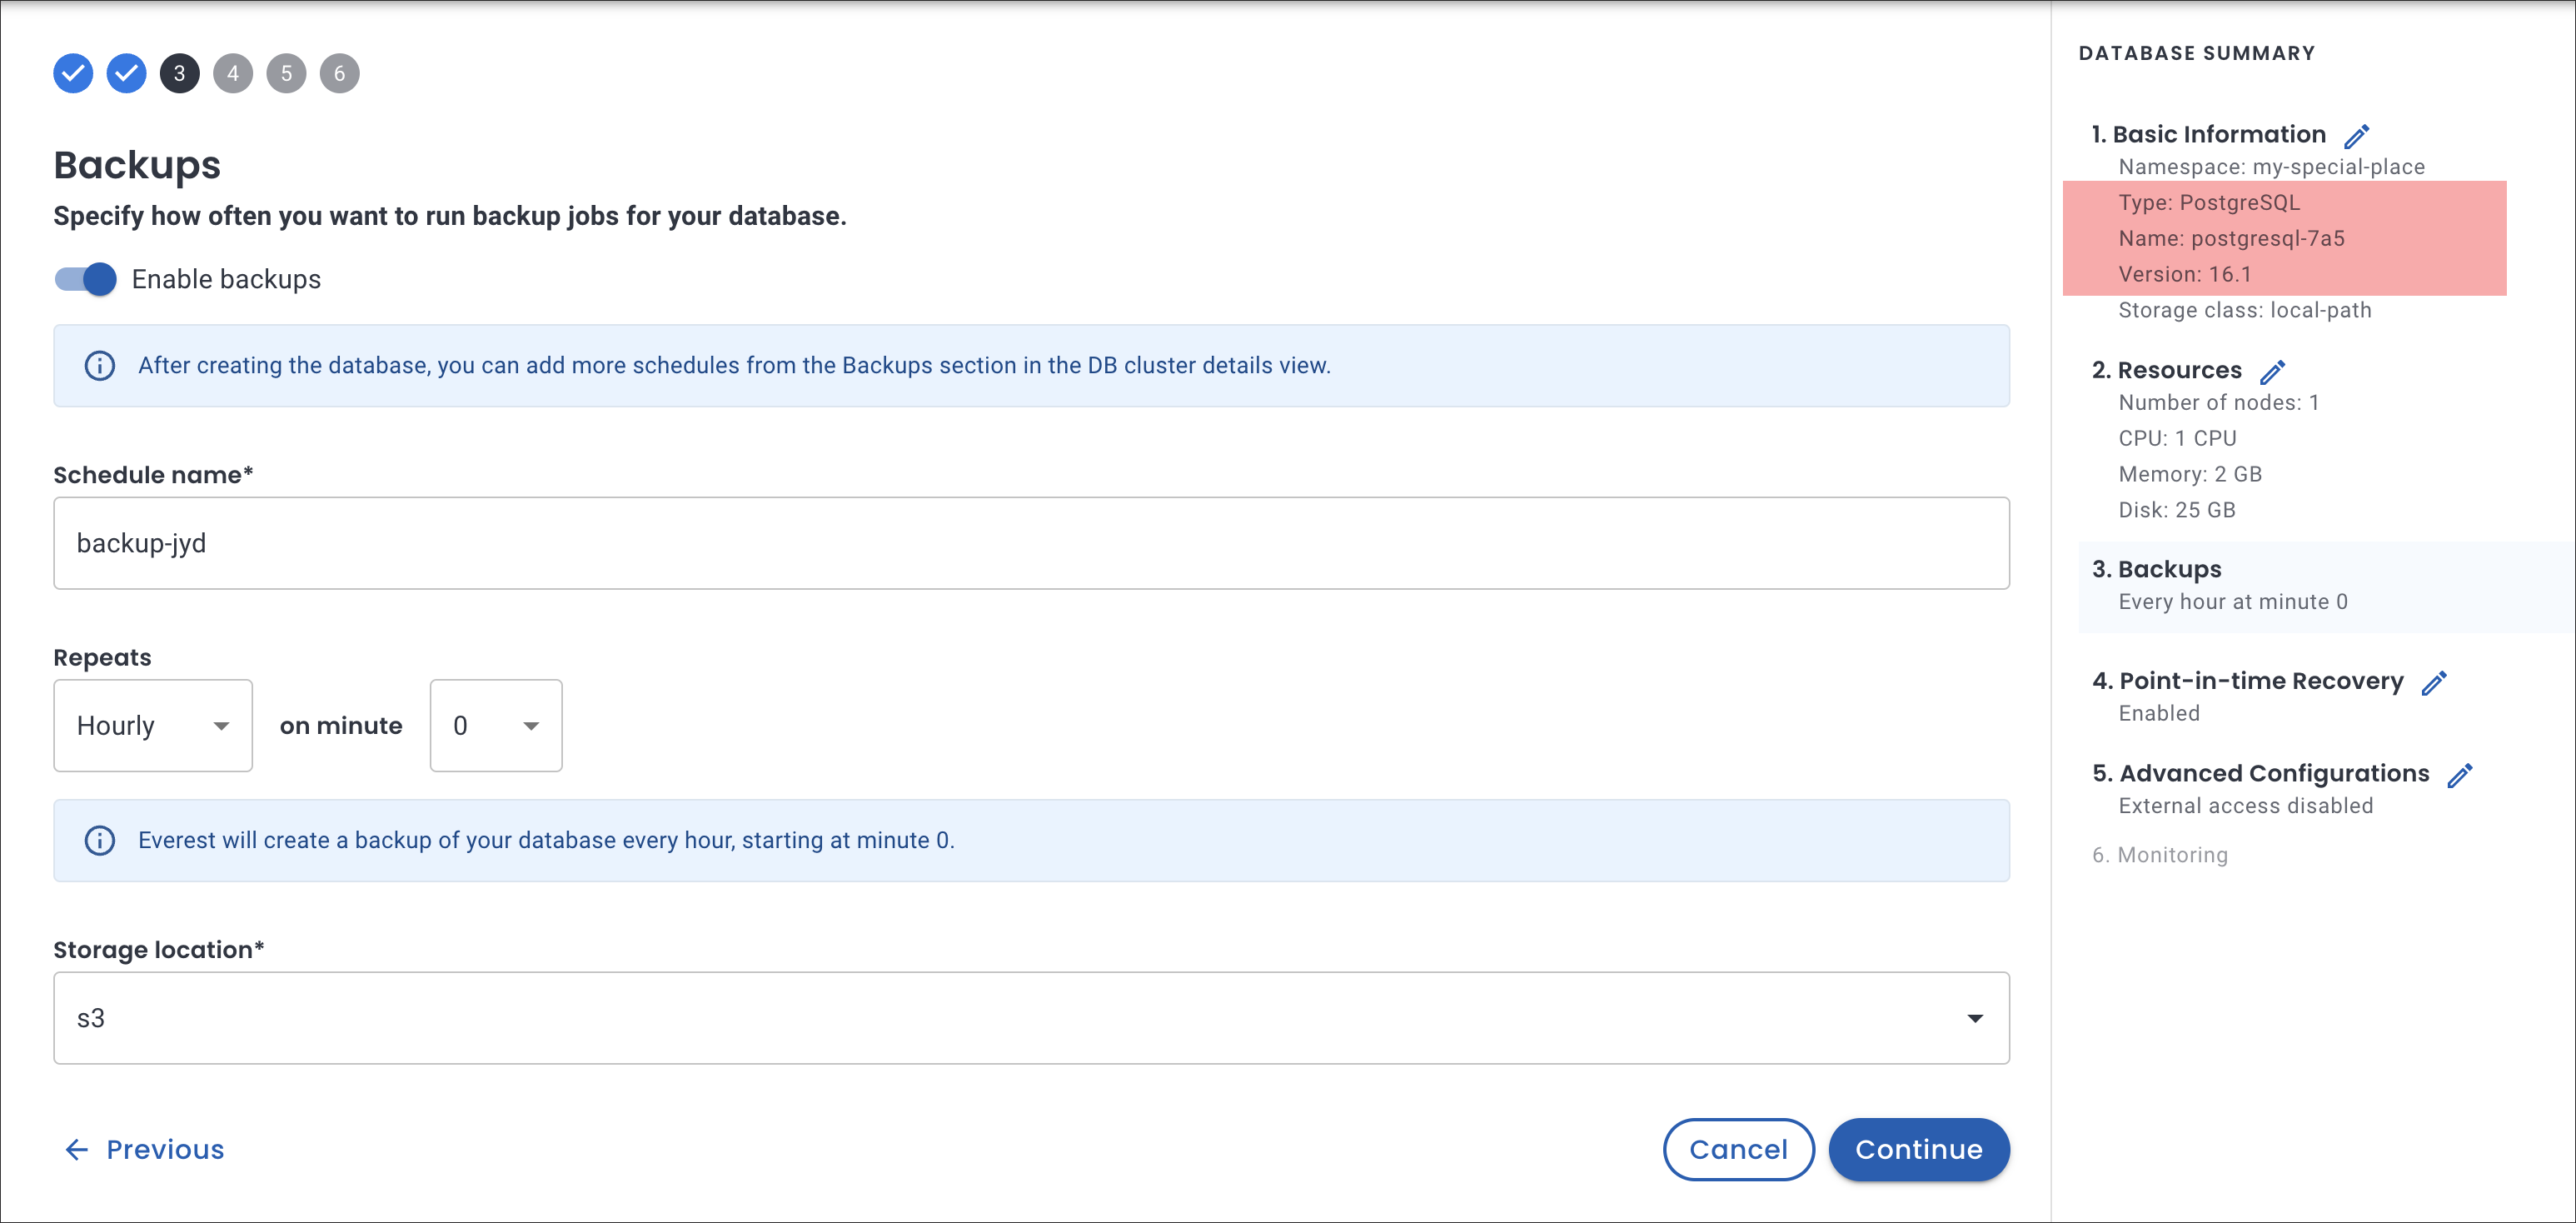Select Backups section in database summary

point(2168,570)
